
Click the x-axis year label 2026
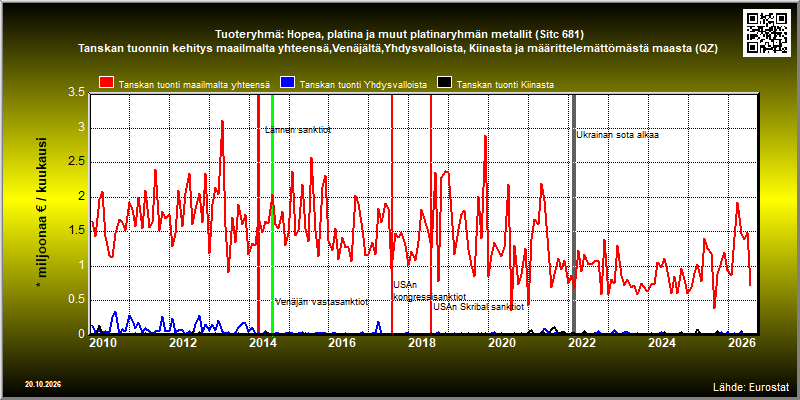point(742,342)
